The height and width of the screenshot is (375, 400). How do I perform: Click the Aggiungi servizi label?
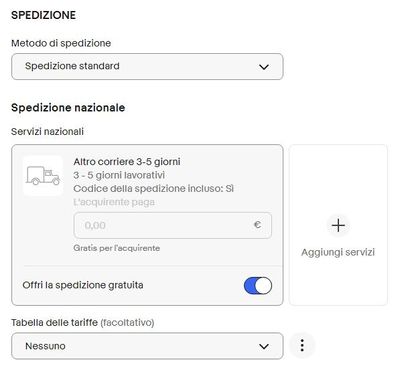[338, 252]
